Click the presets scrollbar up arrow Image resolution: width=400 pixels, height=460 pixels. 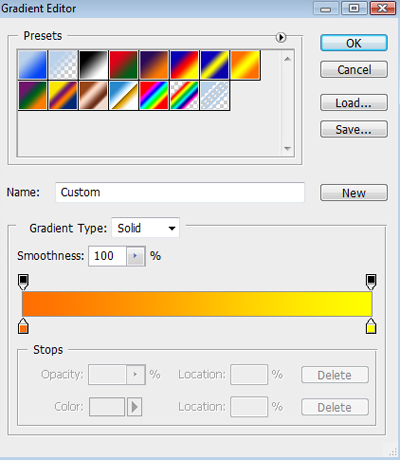pos(287,59)
